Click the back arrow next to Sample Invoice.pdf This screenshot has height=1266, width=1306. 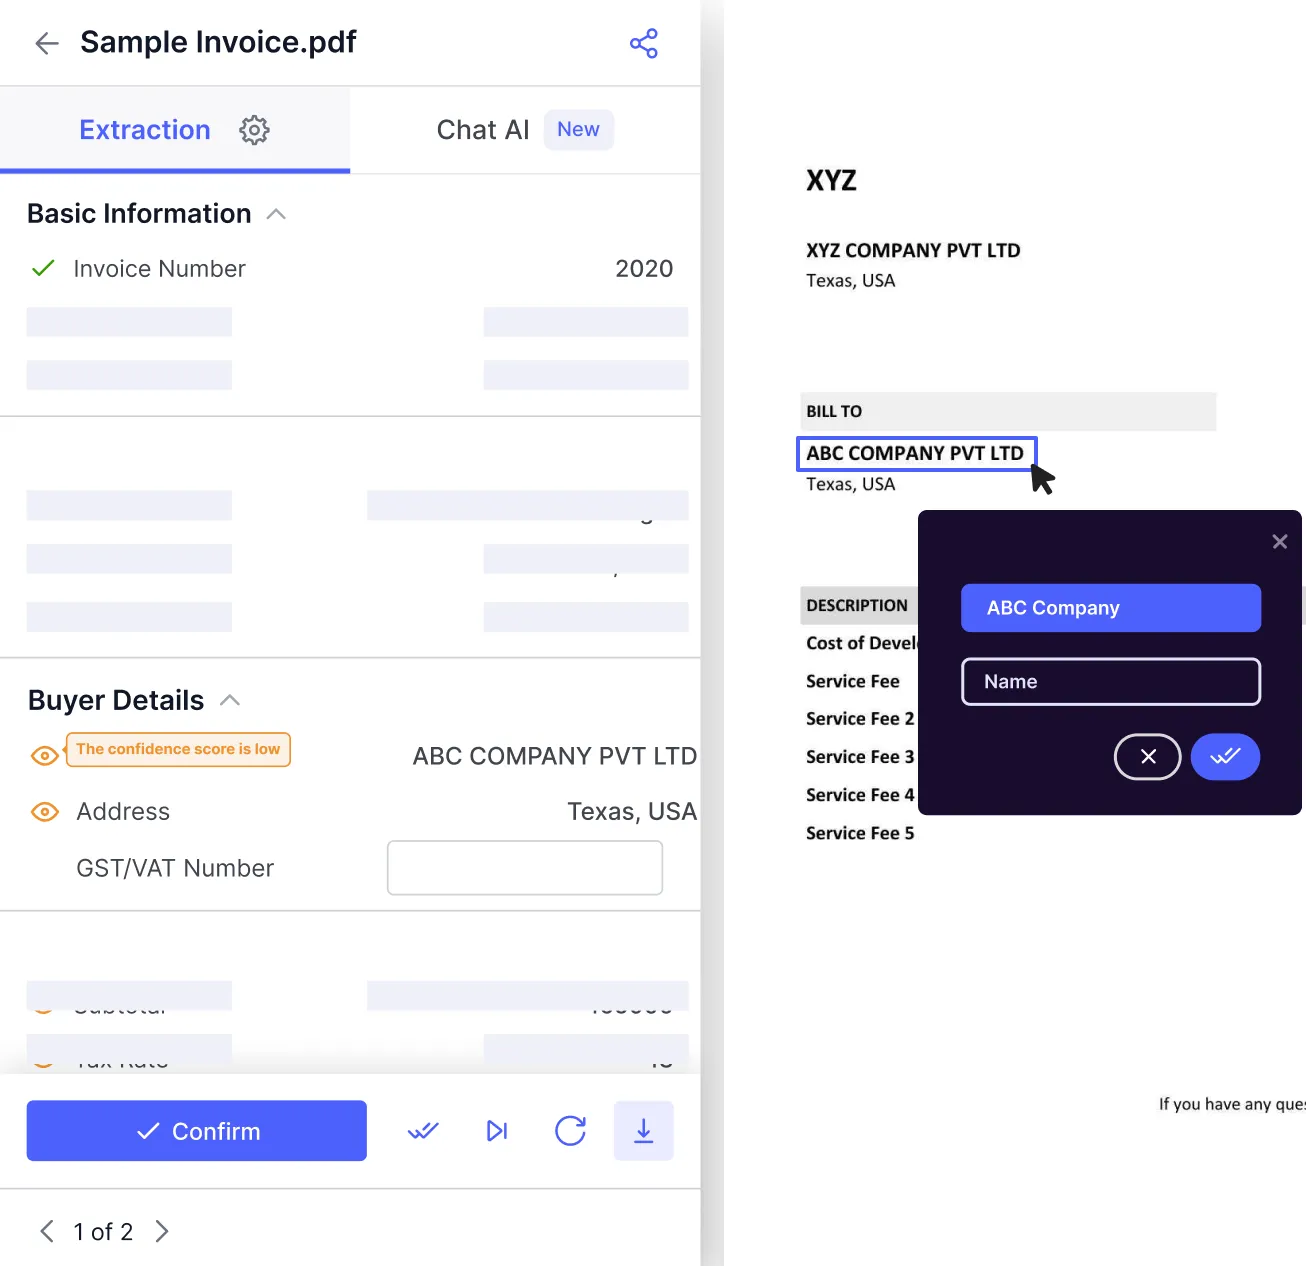pyautogui.click(x=46, y=43)
